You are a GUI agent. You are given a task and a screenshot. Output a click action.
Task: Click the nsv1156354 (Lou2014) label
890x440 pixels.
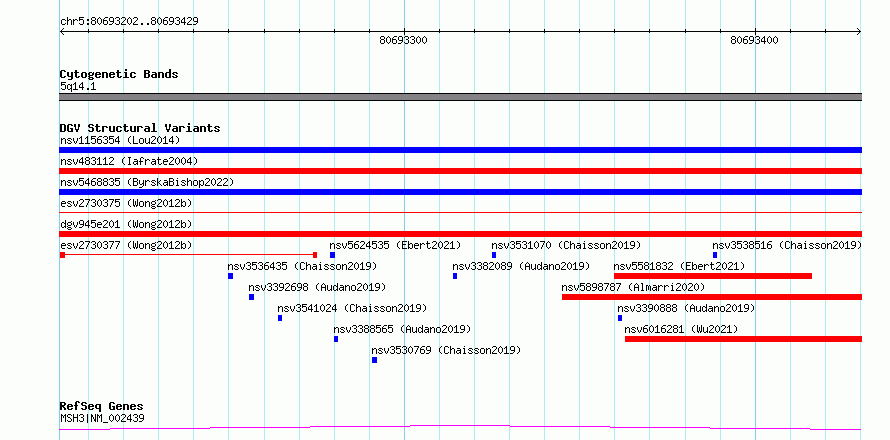coord(120,140)
